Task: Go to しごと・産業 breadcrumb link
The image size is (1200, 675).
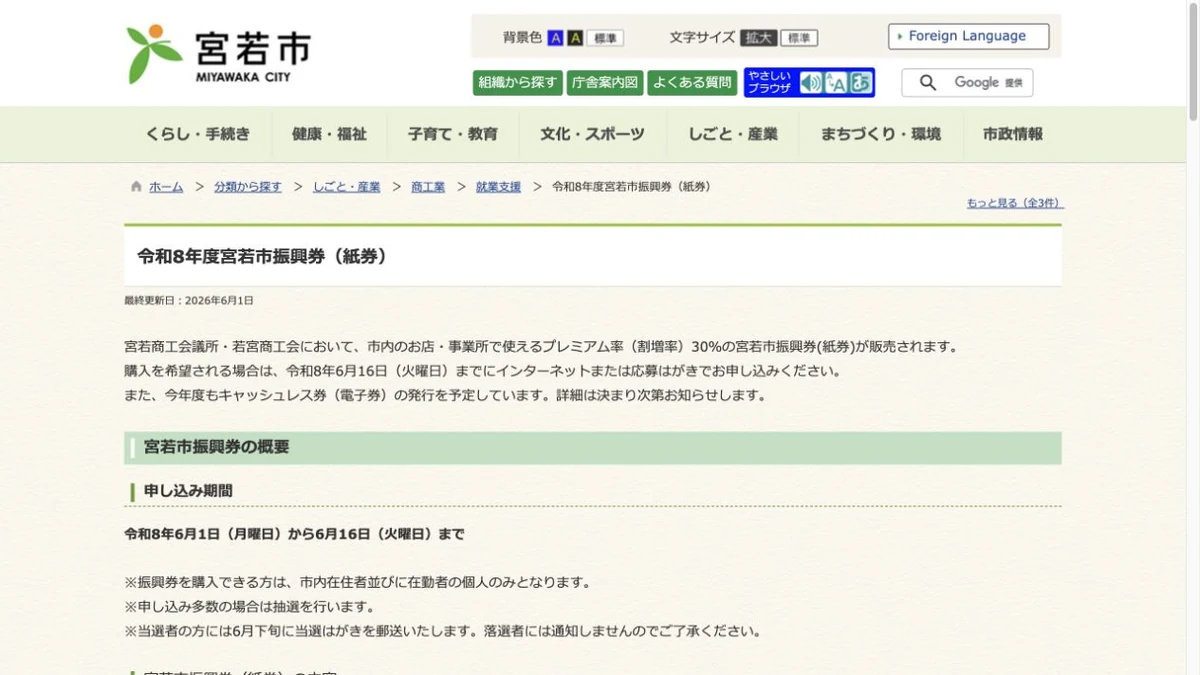Action: (x=346, y=187)
